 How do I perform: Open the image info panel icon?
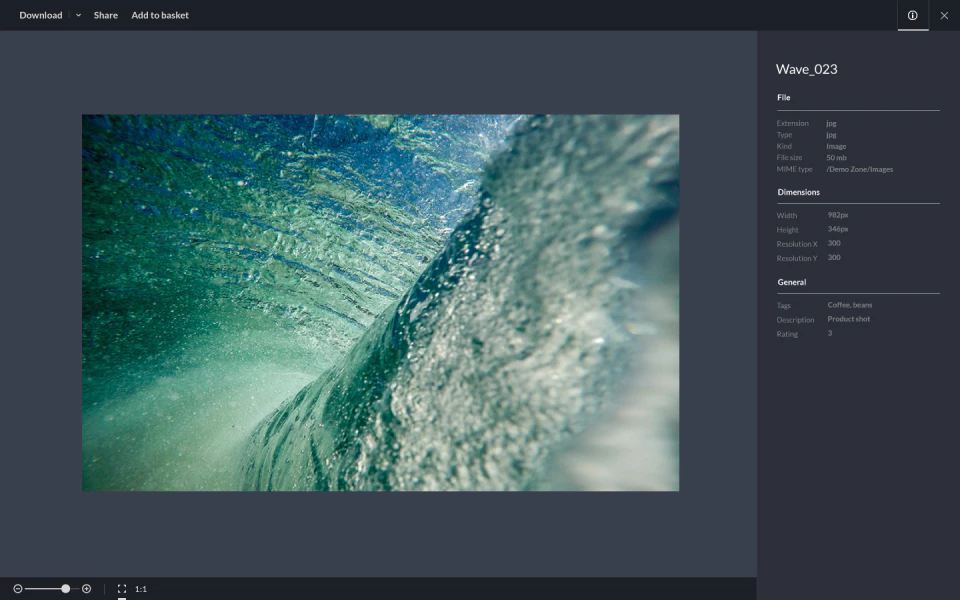(912, 15)
